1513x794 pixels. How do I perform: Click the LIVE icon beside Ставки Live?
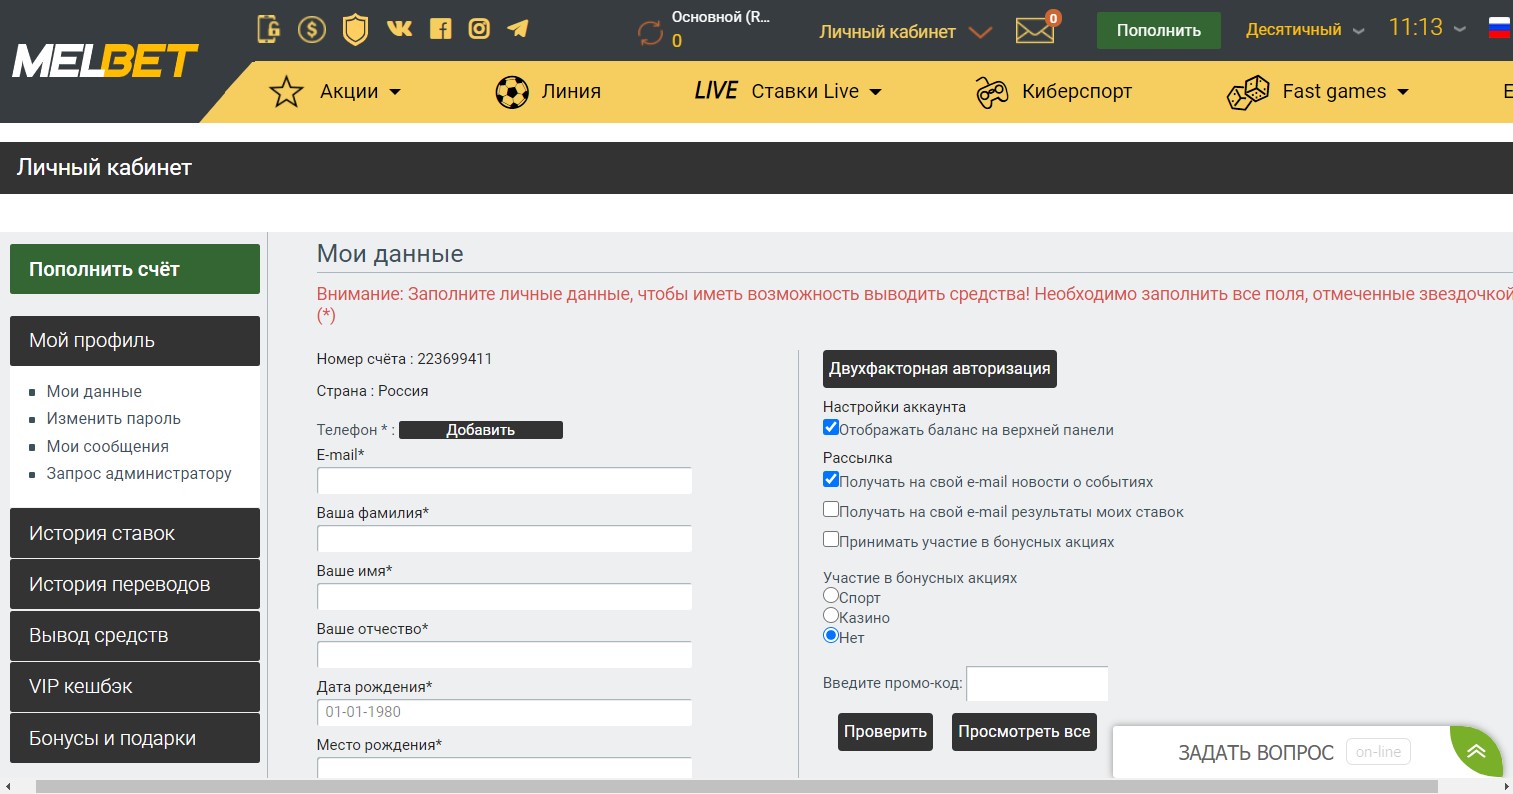pos(716,91)
